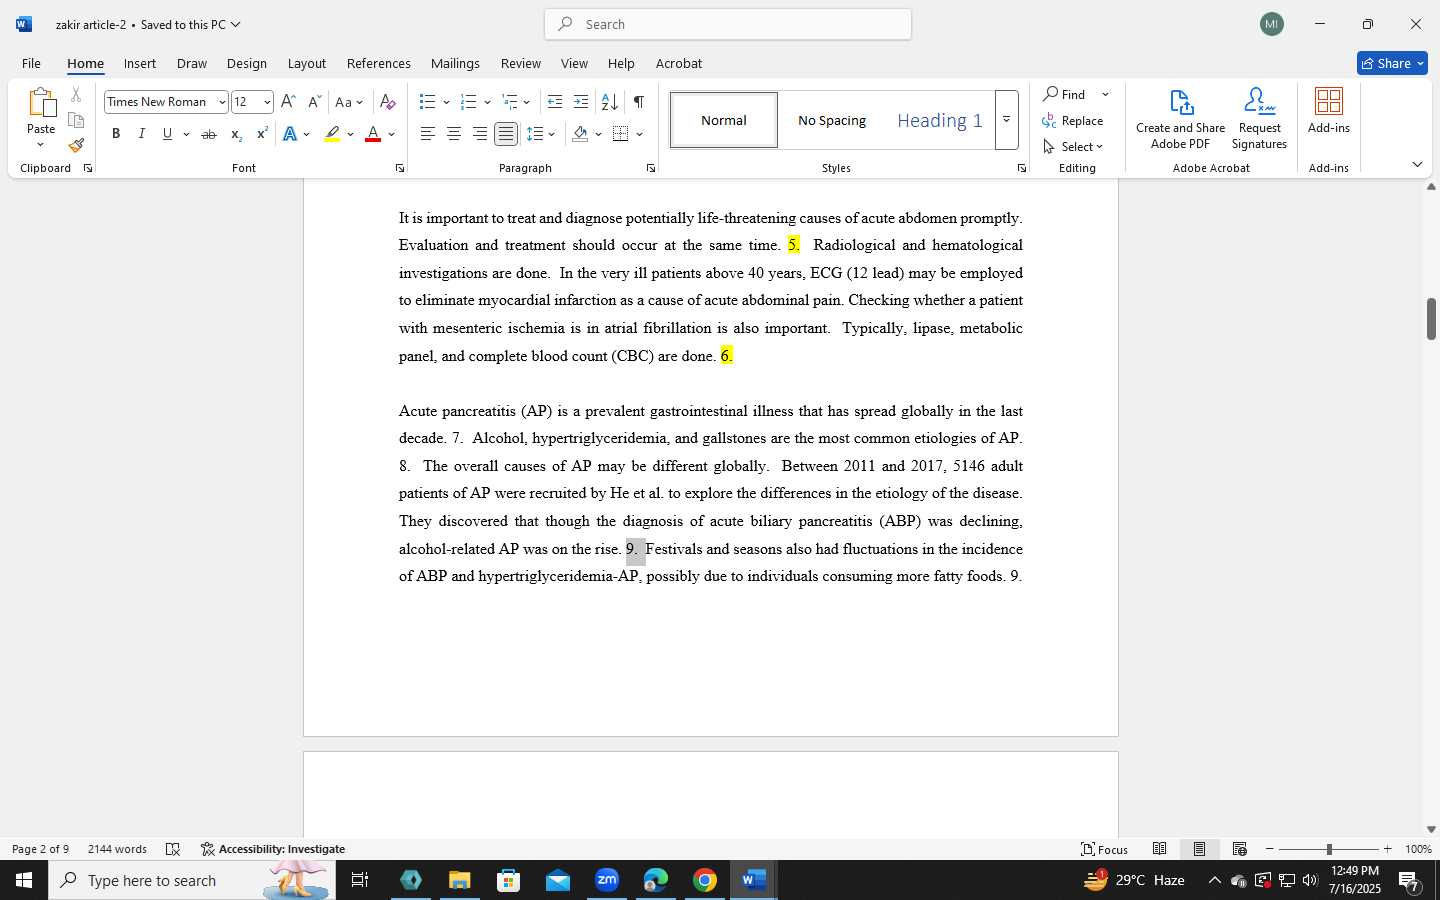Toggle Strikethrough formatting
1440x900 pixels.
click(x=209, y=134)
